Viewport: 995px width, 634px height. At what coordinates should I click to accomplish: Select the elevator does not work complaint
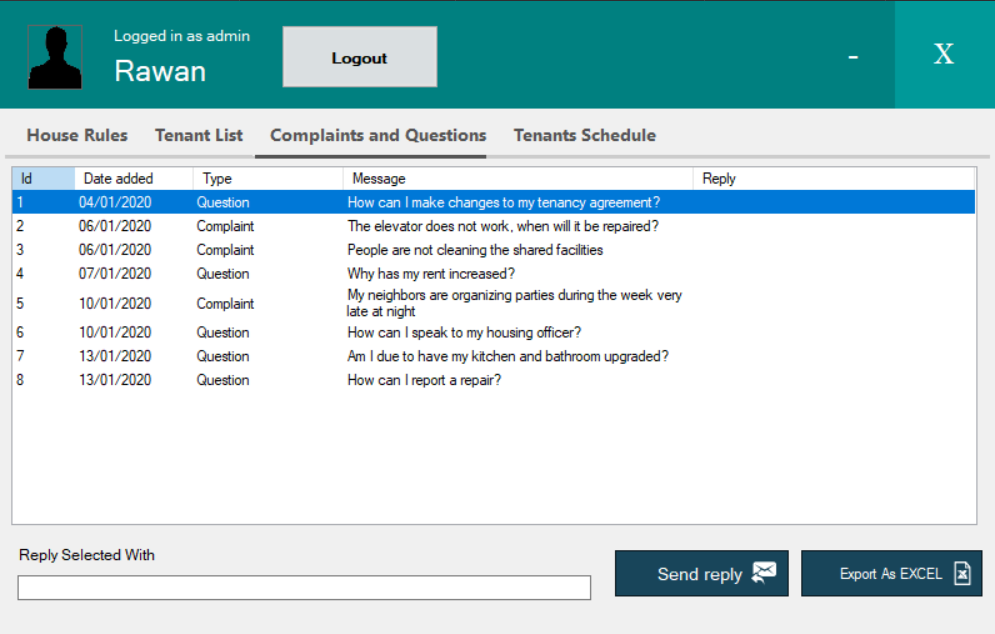[494, 226]
